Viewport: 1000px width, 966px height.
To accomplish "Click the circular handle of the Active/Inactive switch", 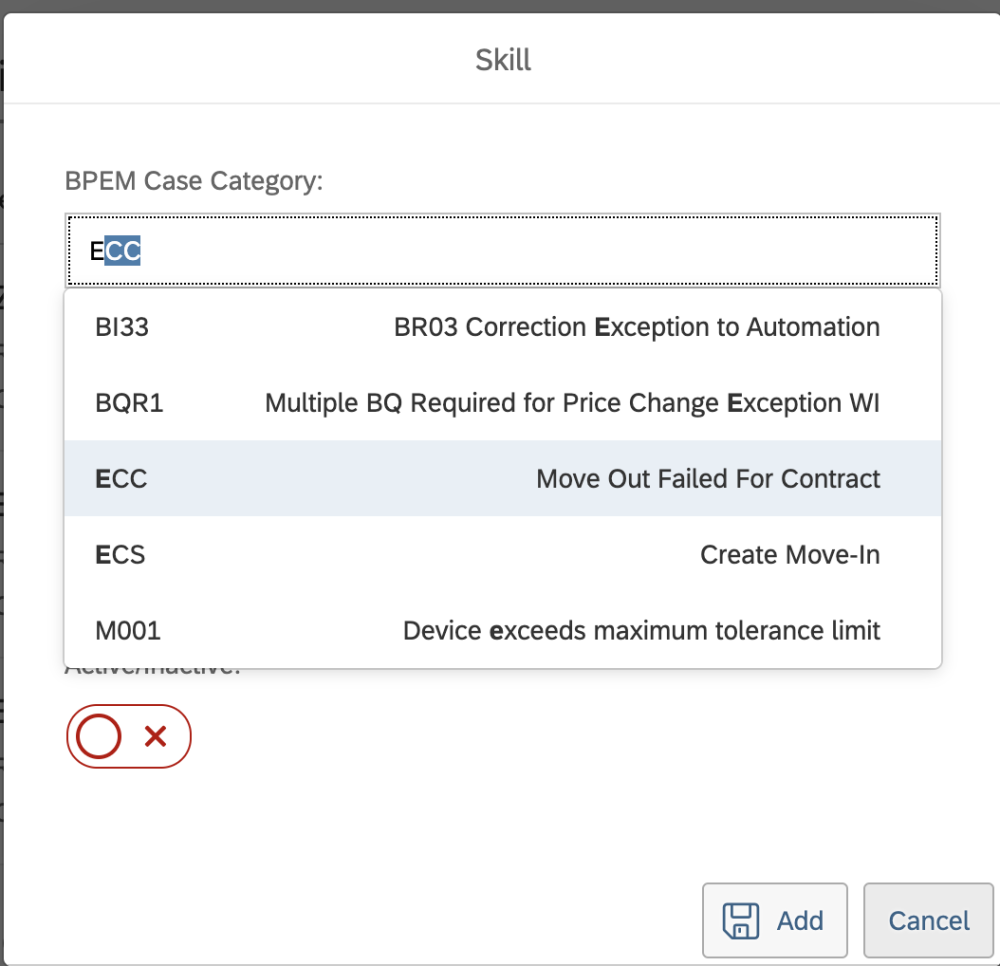I will pyautogui.click(x=99, y=737).
